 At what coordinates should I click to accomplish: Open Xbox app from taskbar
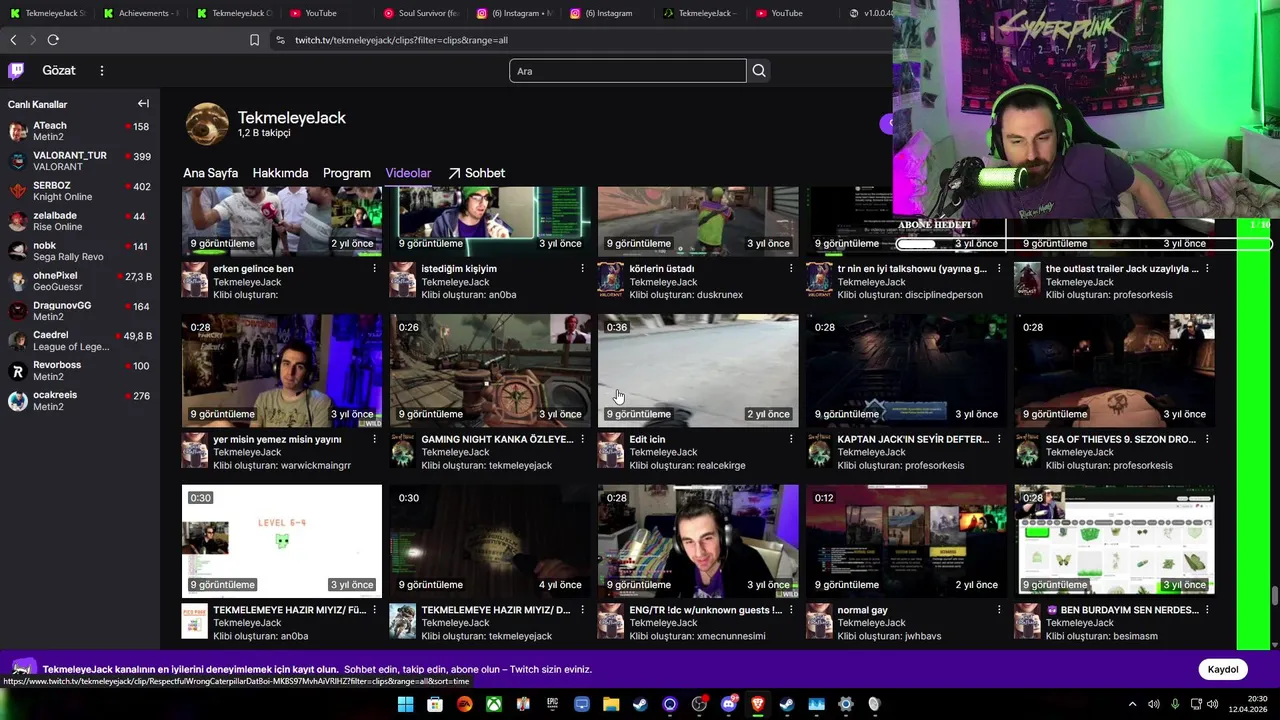coord(493,704)
